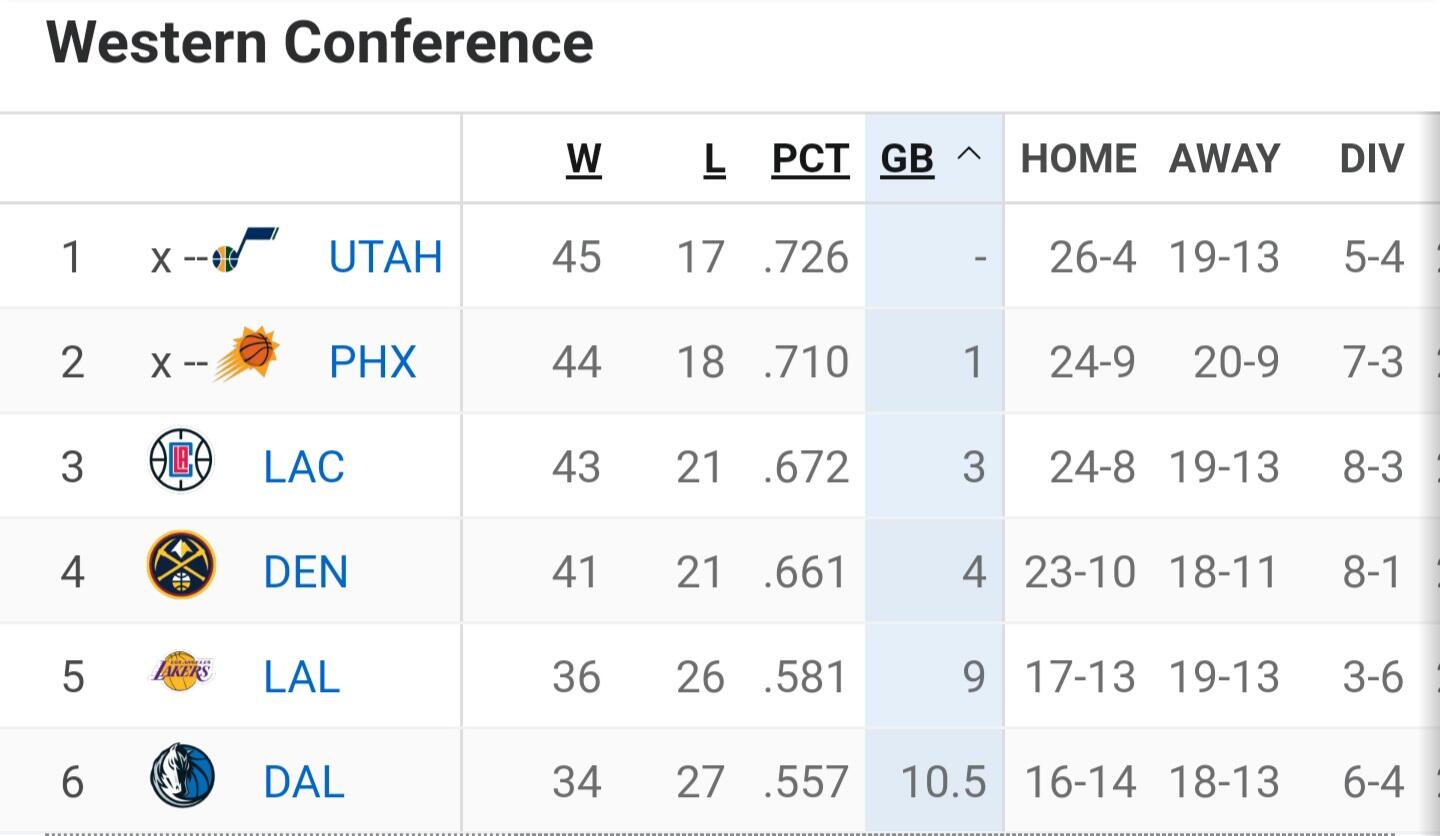Viewport: 1440px width, 836px height.
Task: Sort standings by W column
Action: tap(584, 159)
